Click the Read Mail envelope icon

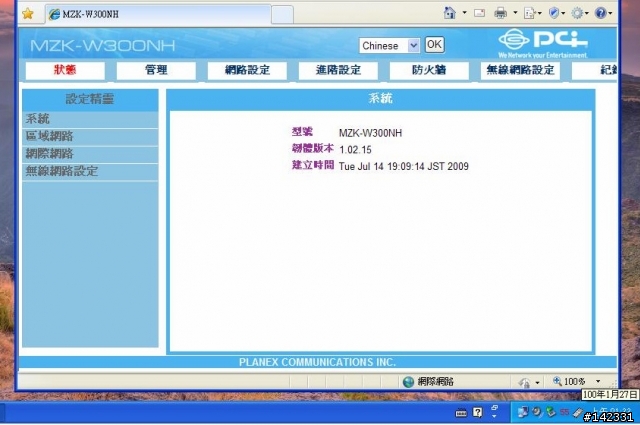(480, 13)
